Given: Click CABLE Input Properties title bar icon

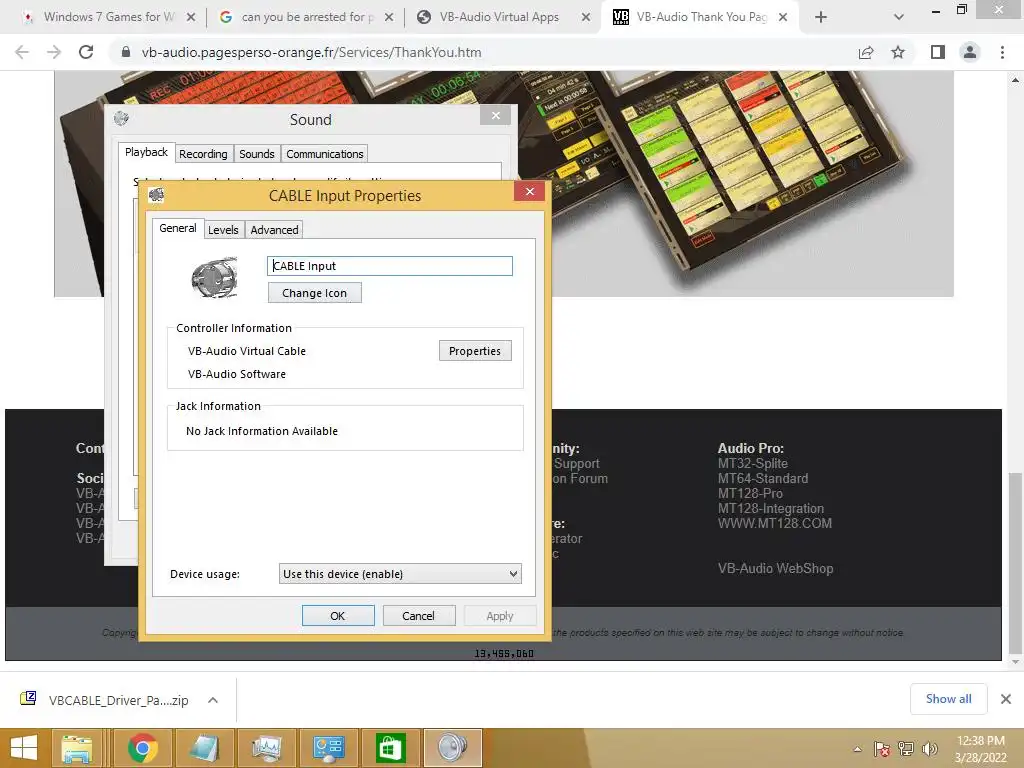Looking at the screenshot, I should (x=156, y=195).
